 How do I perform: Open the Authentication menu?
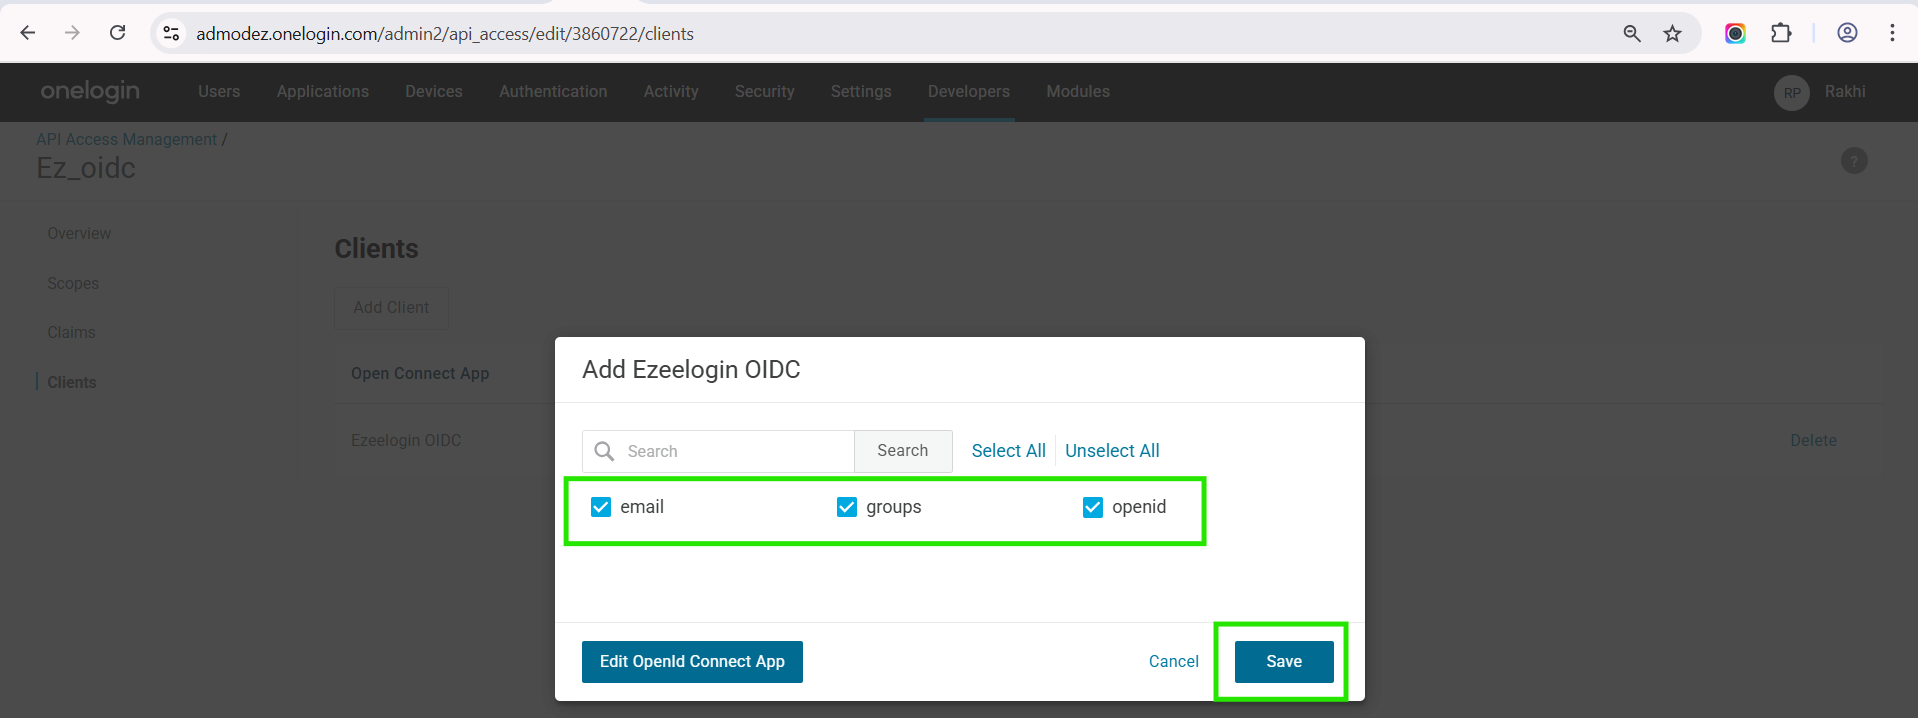click(553, 91)
